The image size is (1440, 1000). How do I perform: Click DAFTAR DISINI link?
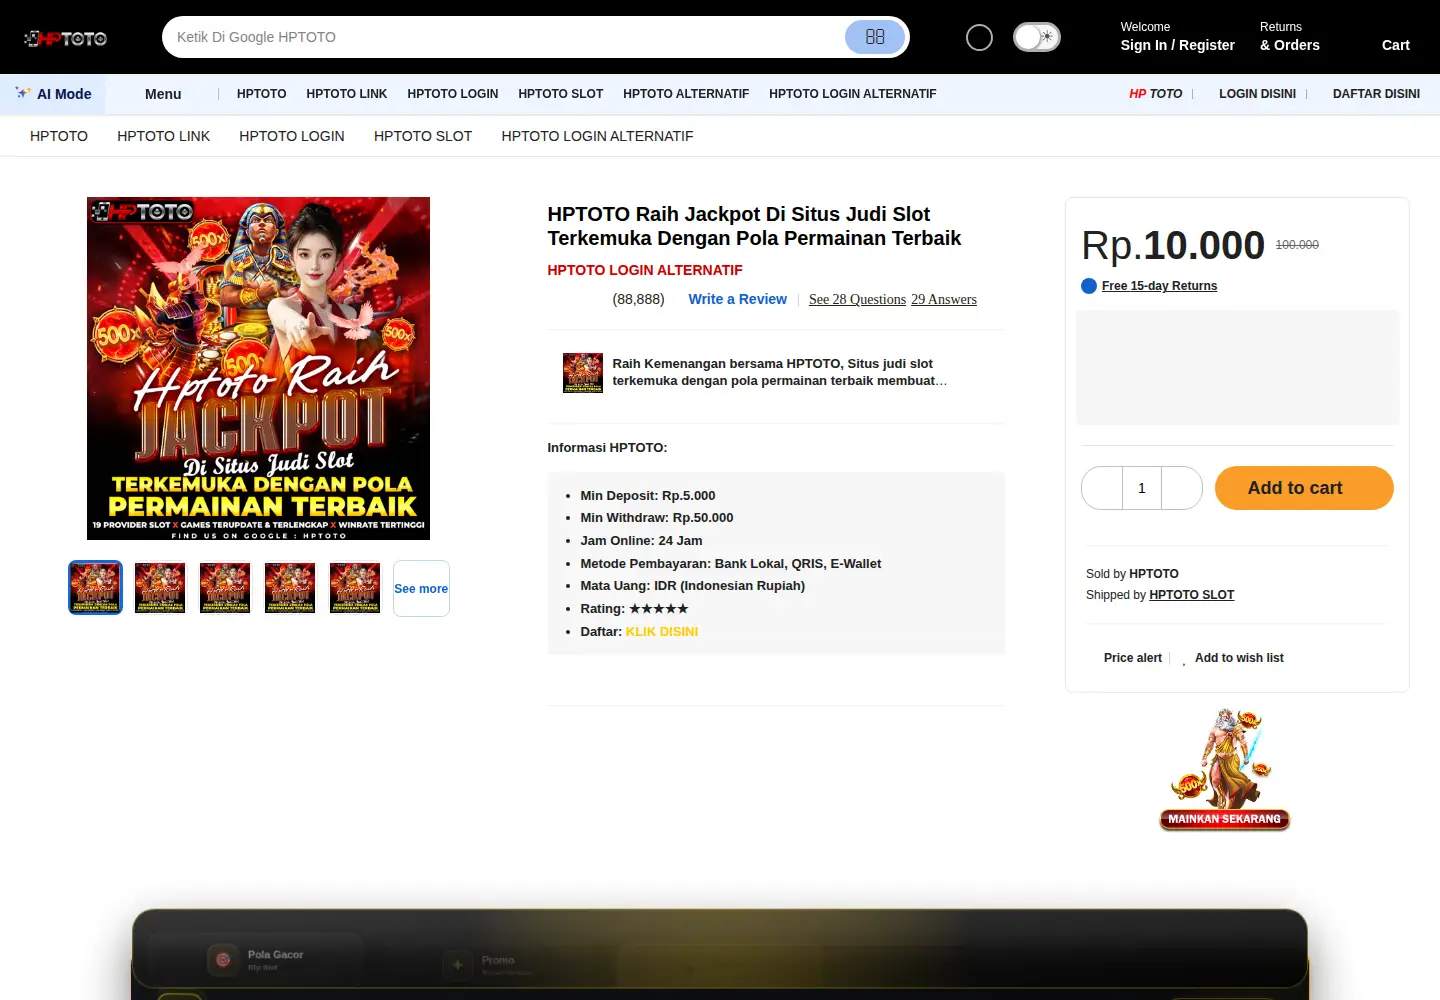click(1376, 94)
